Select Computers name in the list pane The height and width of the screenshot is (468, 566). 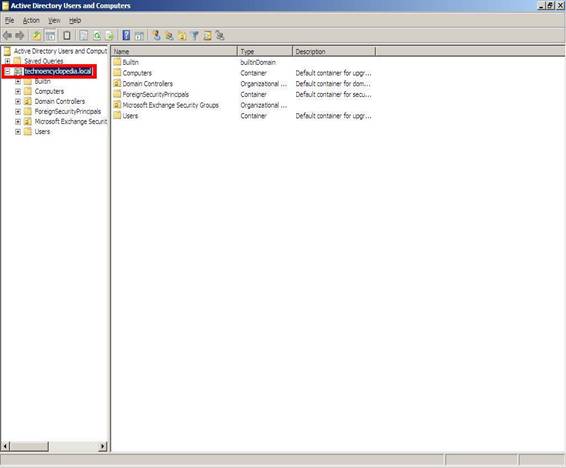(x=137, y=73)
